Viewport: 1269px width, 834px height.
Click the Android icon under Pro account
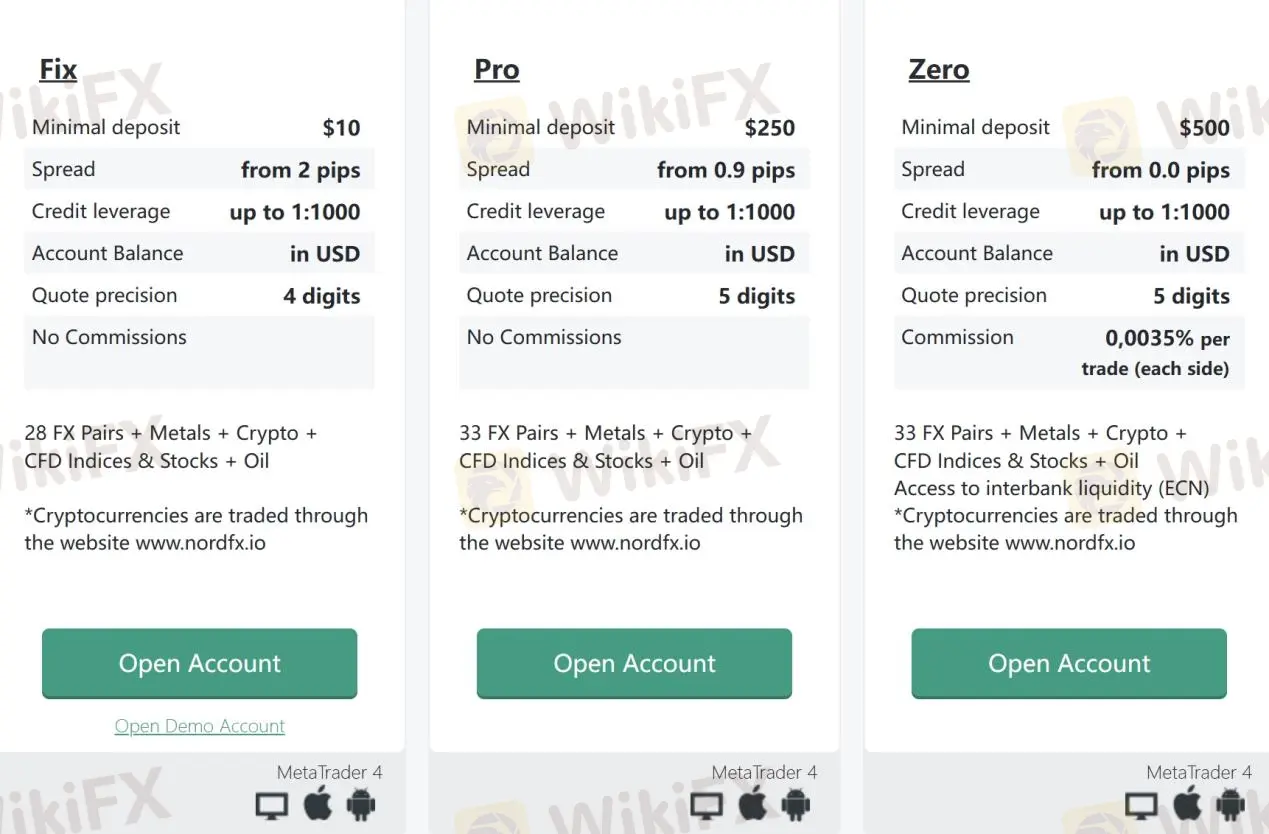pyautogui.click(x=796, y=804)
